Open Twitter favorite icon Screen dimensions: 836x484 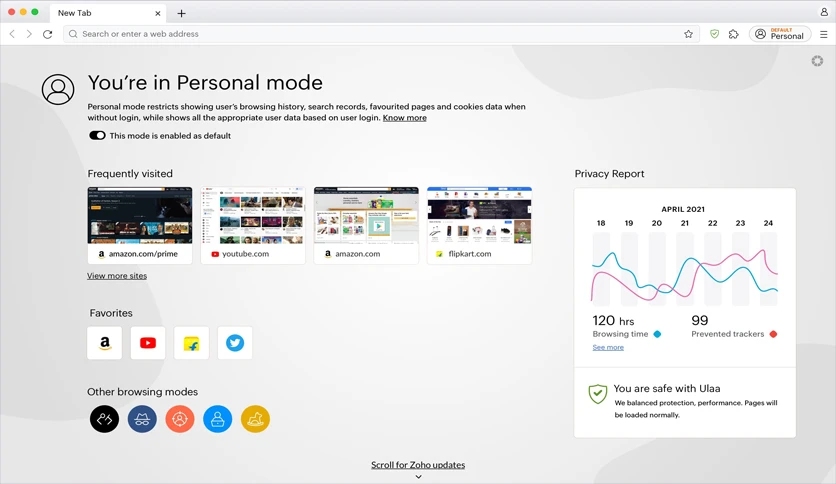(x=235, y=343)
